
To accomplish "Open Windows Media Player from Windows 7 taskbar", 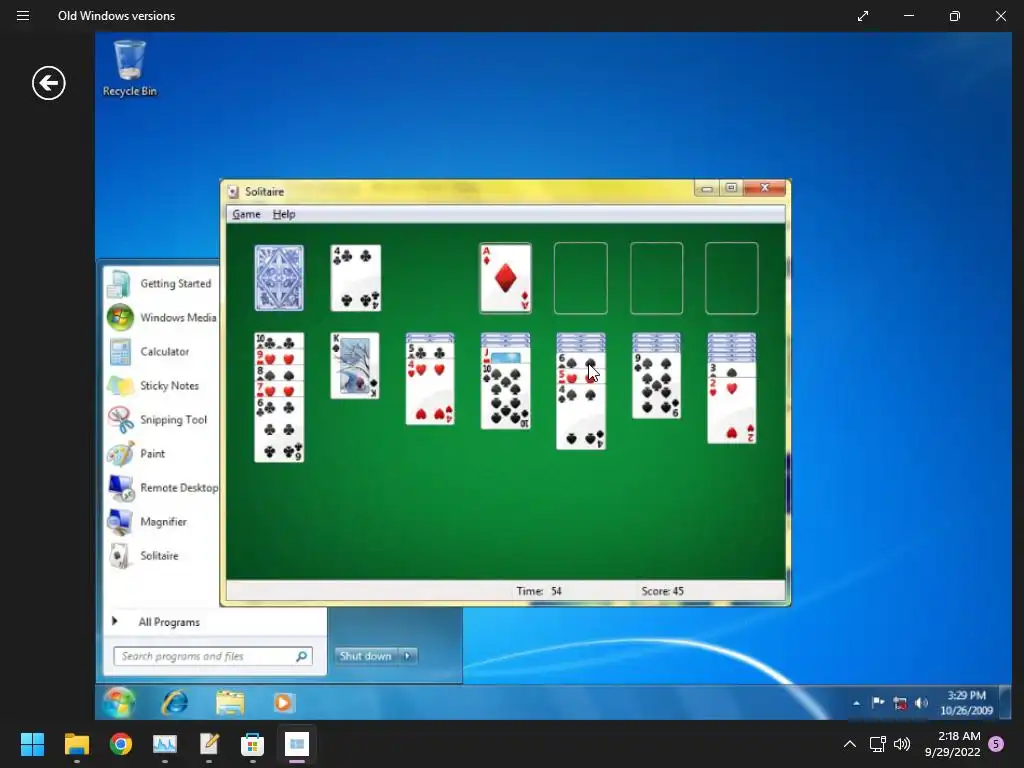I will pos(283,703).
